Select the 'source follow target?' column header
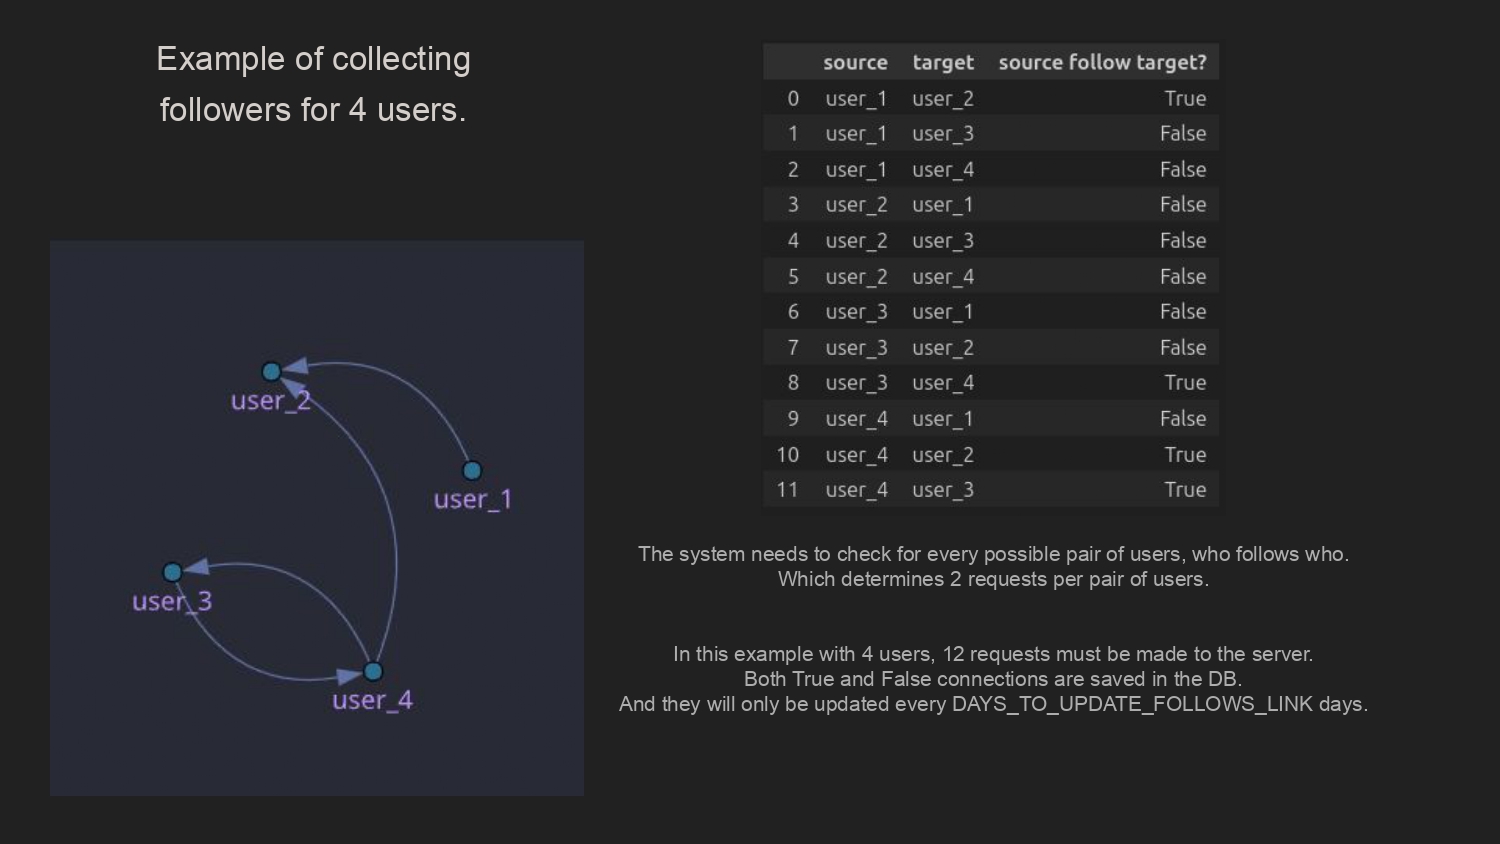The image size is (1500, 844). (1102, 62)
